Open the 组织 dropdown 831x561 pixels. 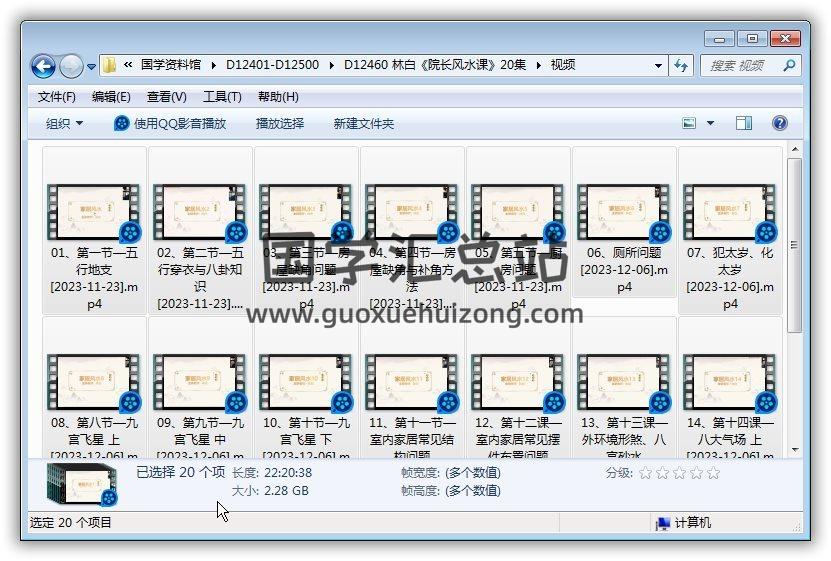click(x=64, y=123)
